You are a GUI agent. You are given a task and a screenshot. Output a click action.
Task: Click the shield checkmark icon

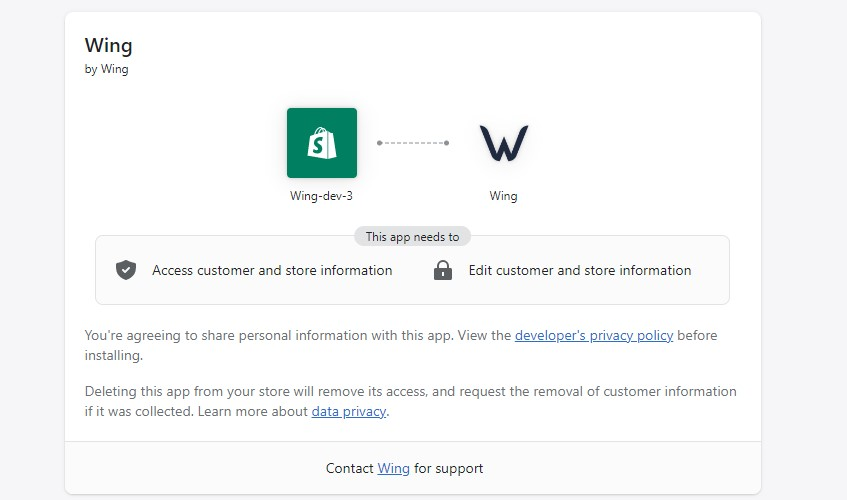(x=126, y=270)
